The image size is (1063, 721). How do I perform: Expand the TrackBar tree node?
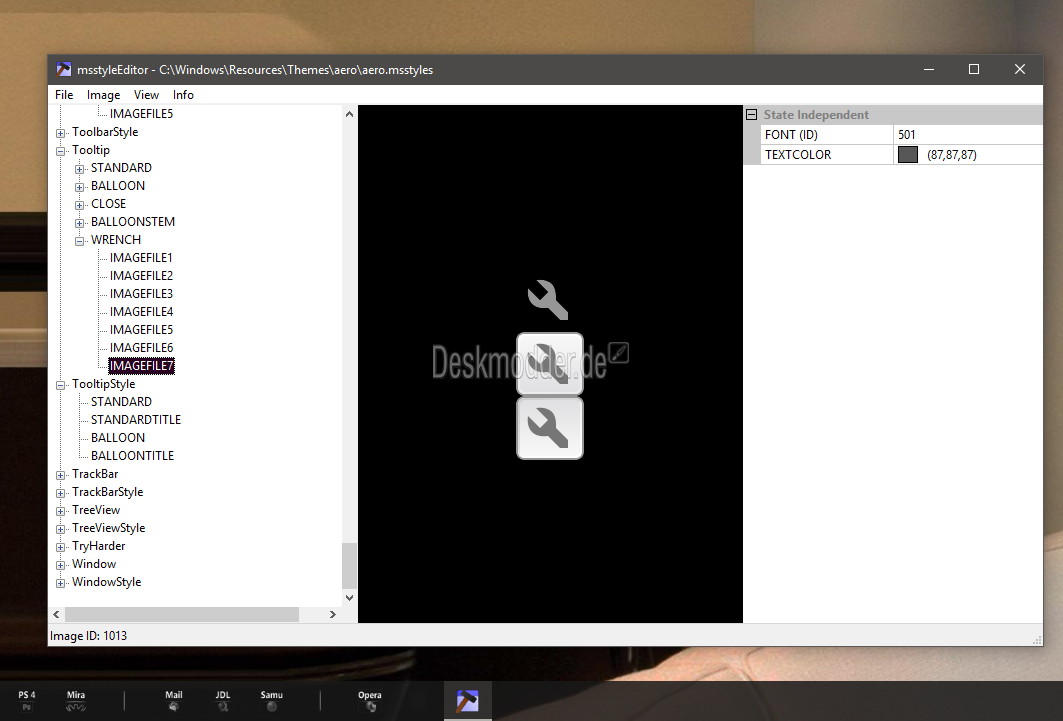61,474
